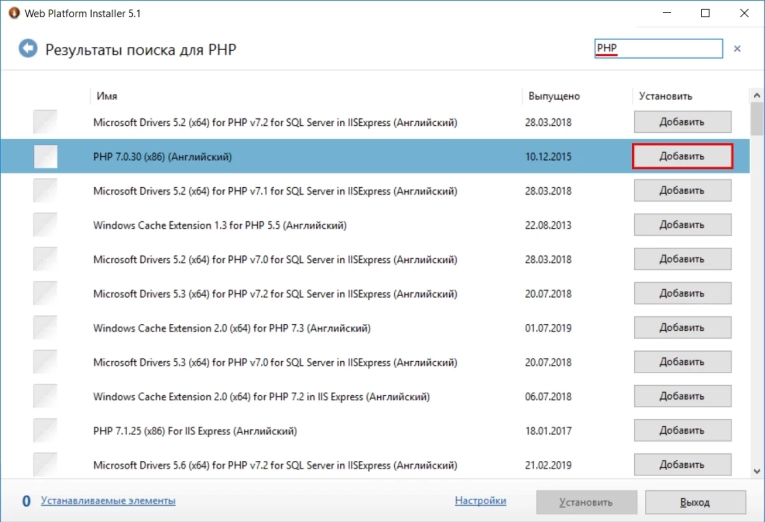Click icon of Drivers 5.6 PHP v7.2 row
Image resolution: width=765 pixels, height=522 pixels.
tap(45, 465)
